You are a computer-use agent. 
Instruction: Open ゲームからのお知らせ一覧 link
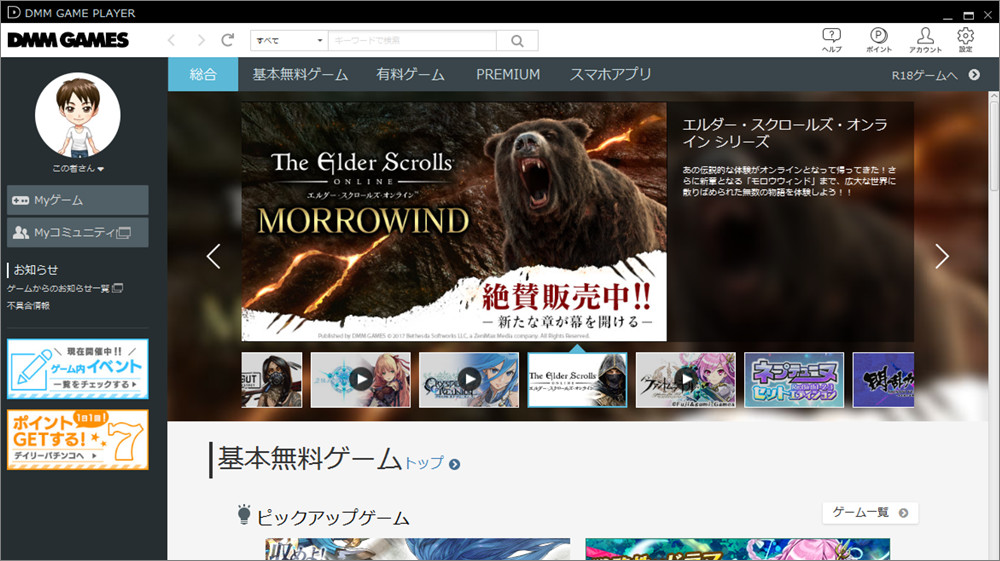tap(58, 288)
